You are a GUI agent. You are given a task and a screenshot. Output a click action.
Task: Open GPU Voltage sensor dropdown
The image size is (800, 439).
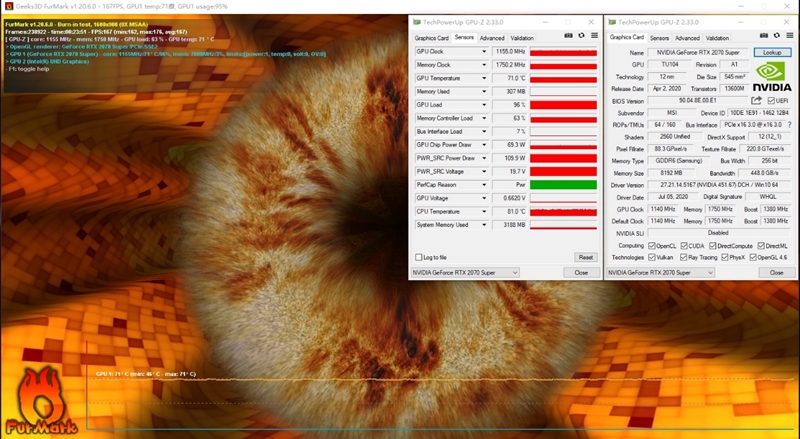coord(484,198)
